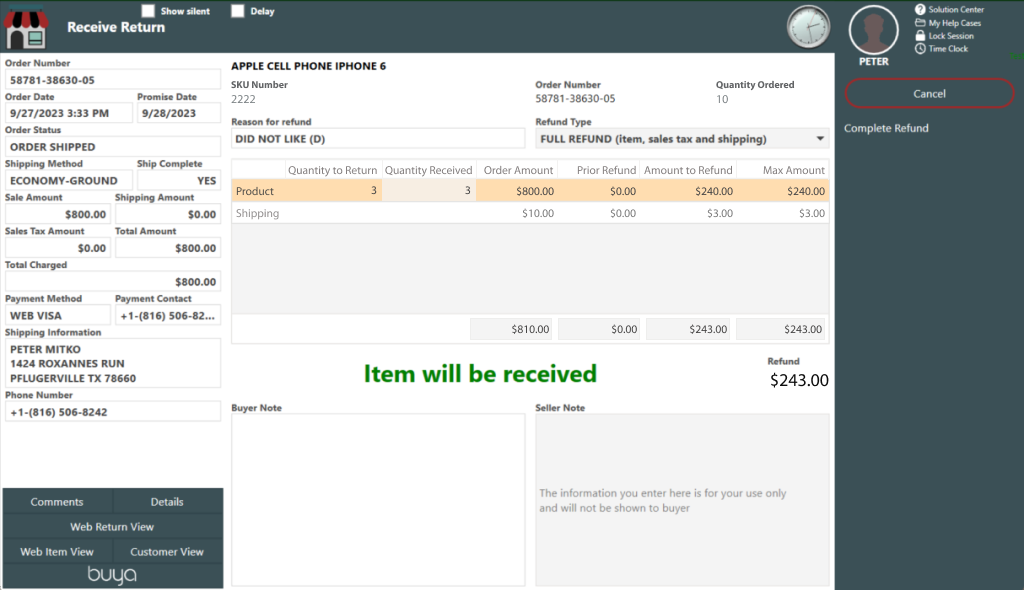
Task: Click the Sale Amount field
Action: (x=58, y=214)
